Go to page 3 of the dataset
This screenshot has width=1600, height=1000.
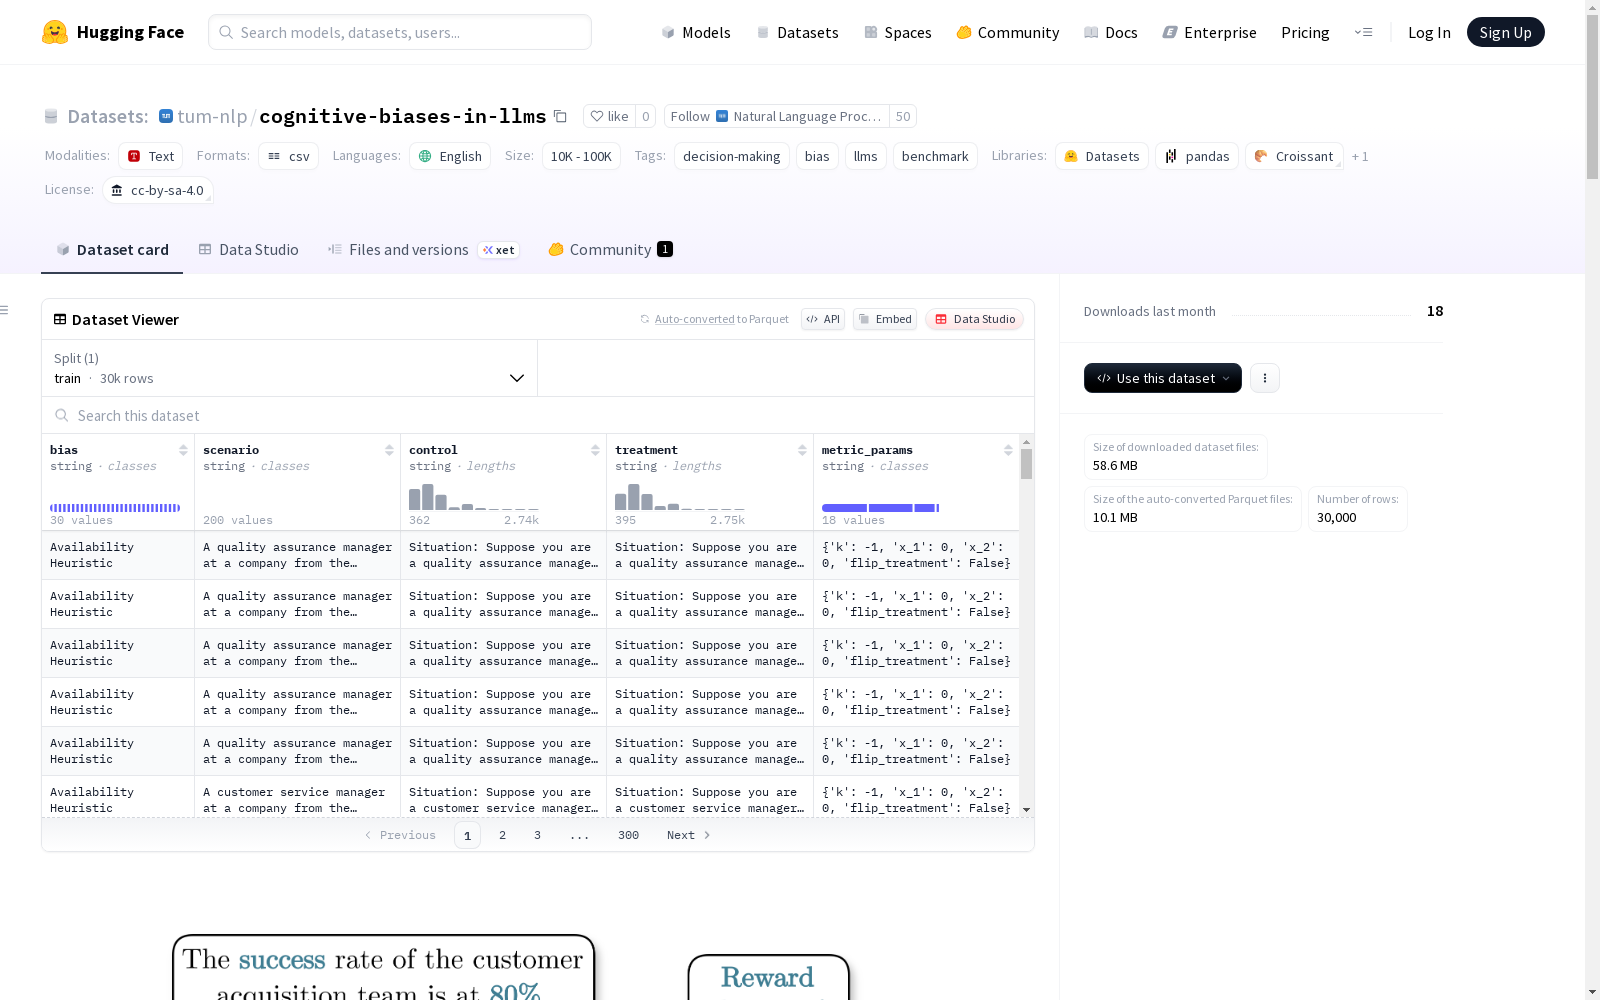point(537,835)
